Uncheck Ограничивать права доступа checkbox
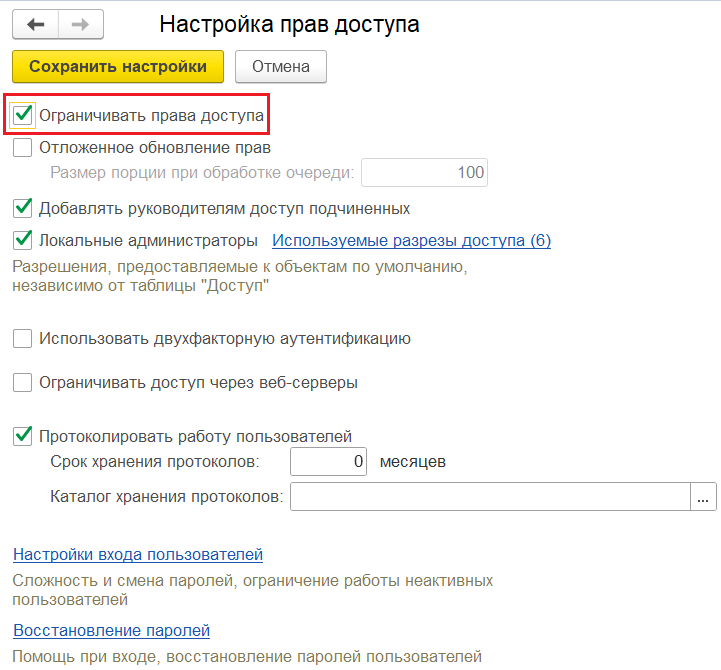Screen dimensions: 721x670 pos(23,116)
